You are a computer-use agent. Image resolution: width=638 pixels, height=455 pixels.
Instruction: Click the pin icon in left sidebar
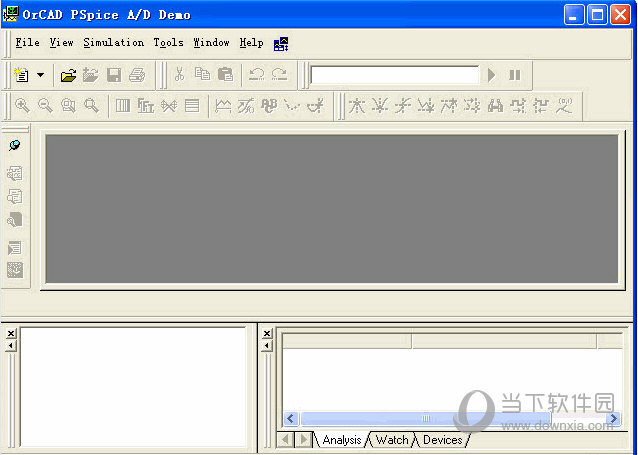15,146
